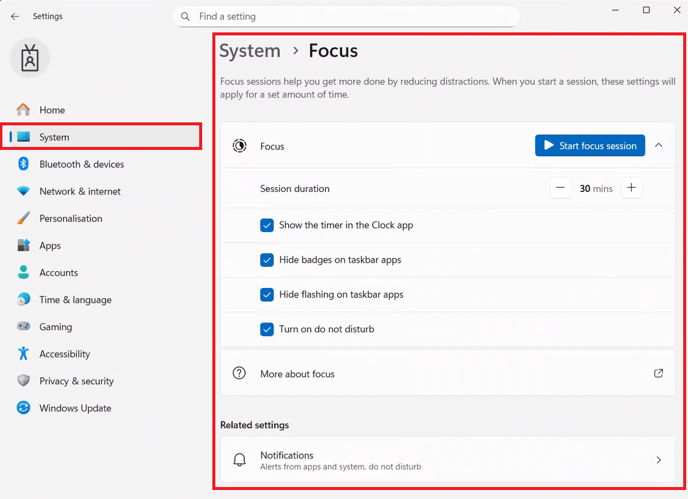Click the Personalisation paintbrush icon
The height and width of the screenshot is (499, 688).
pyautogui.click(x=23, y=218)
